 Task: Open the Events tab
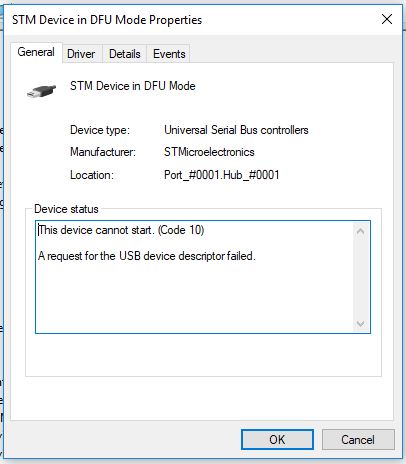[x=169, y=54]
